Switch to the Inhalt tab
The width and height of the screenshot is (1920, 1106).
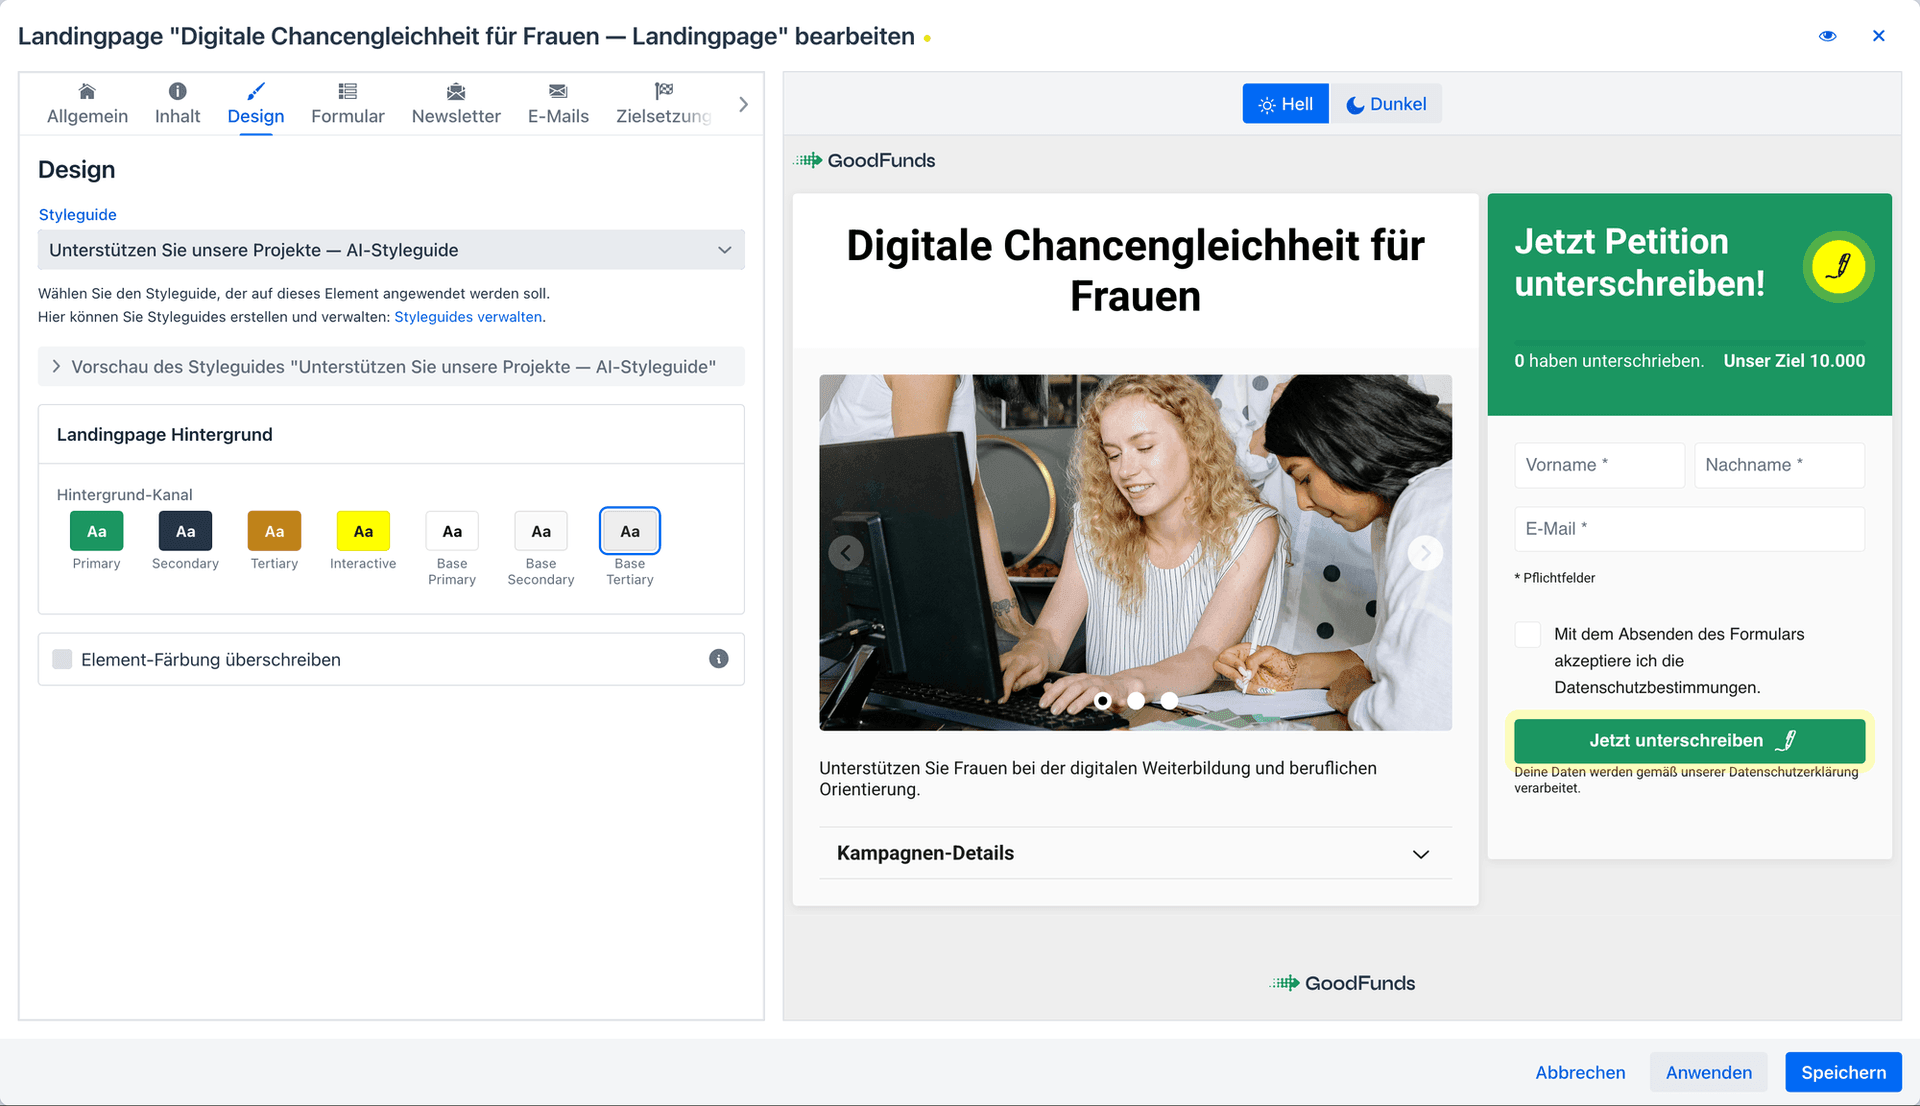(177, 104)
